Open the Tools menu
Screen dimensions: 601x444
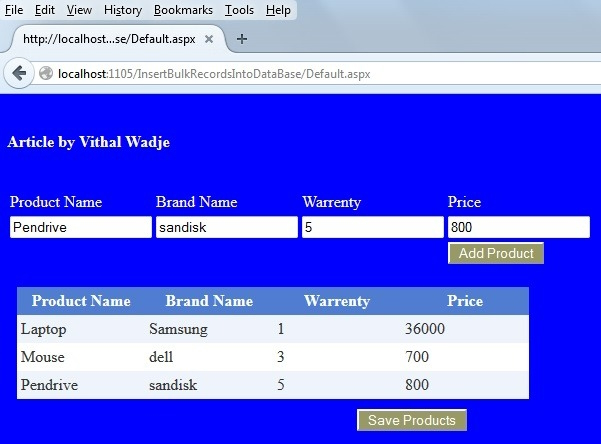239,10
